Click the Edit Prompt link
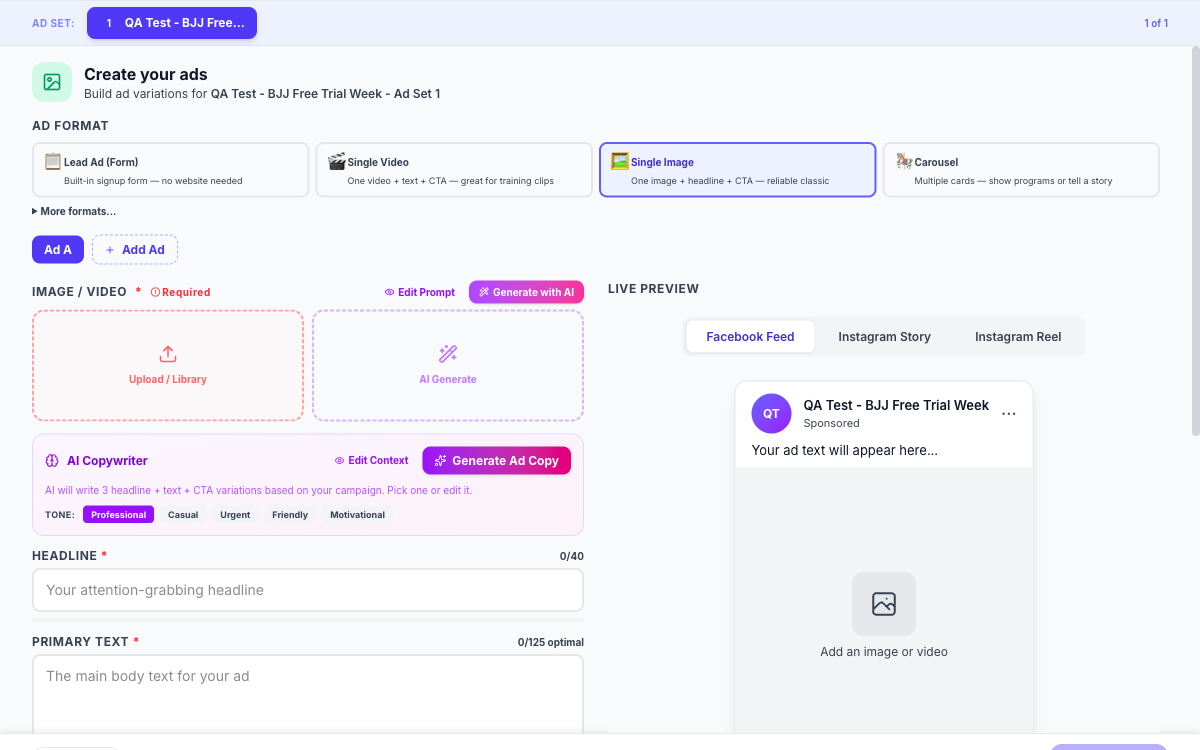1200x750 pixels. 420,292
